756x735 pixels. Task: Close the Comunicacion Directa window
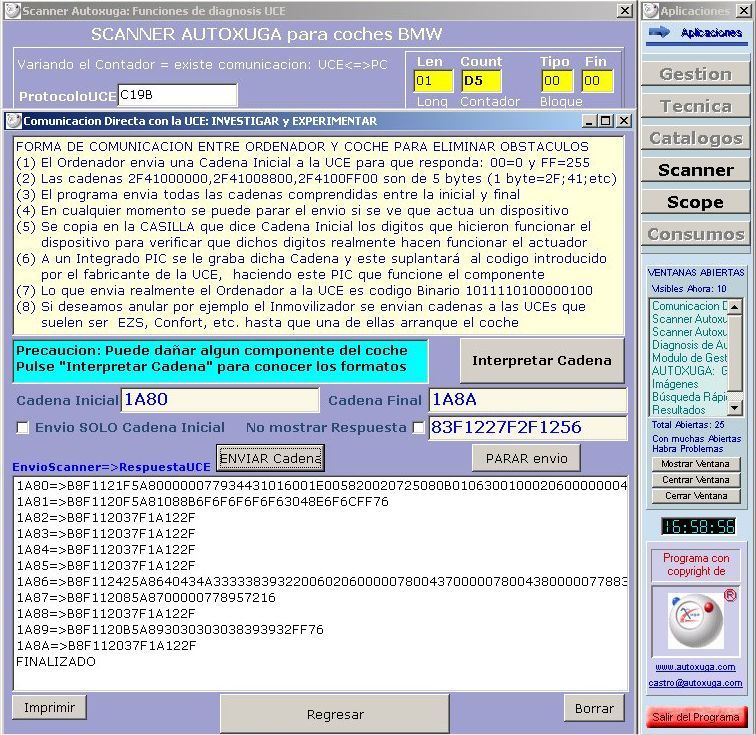[624, 121]
